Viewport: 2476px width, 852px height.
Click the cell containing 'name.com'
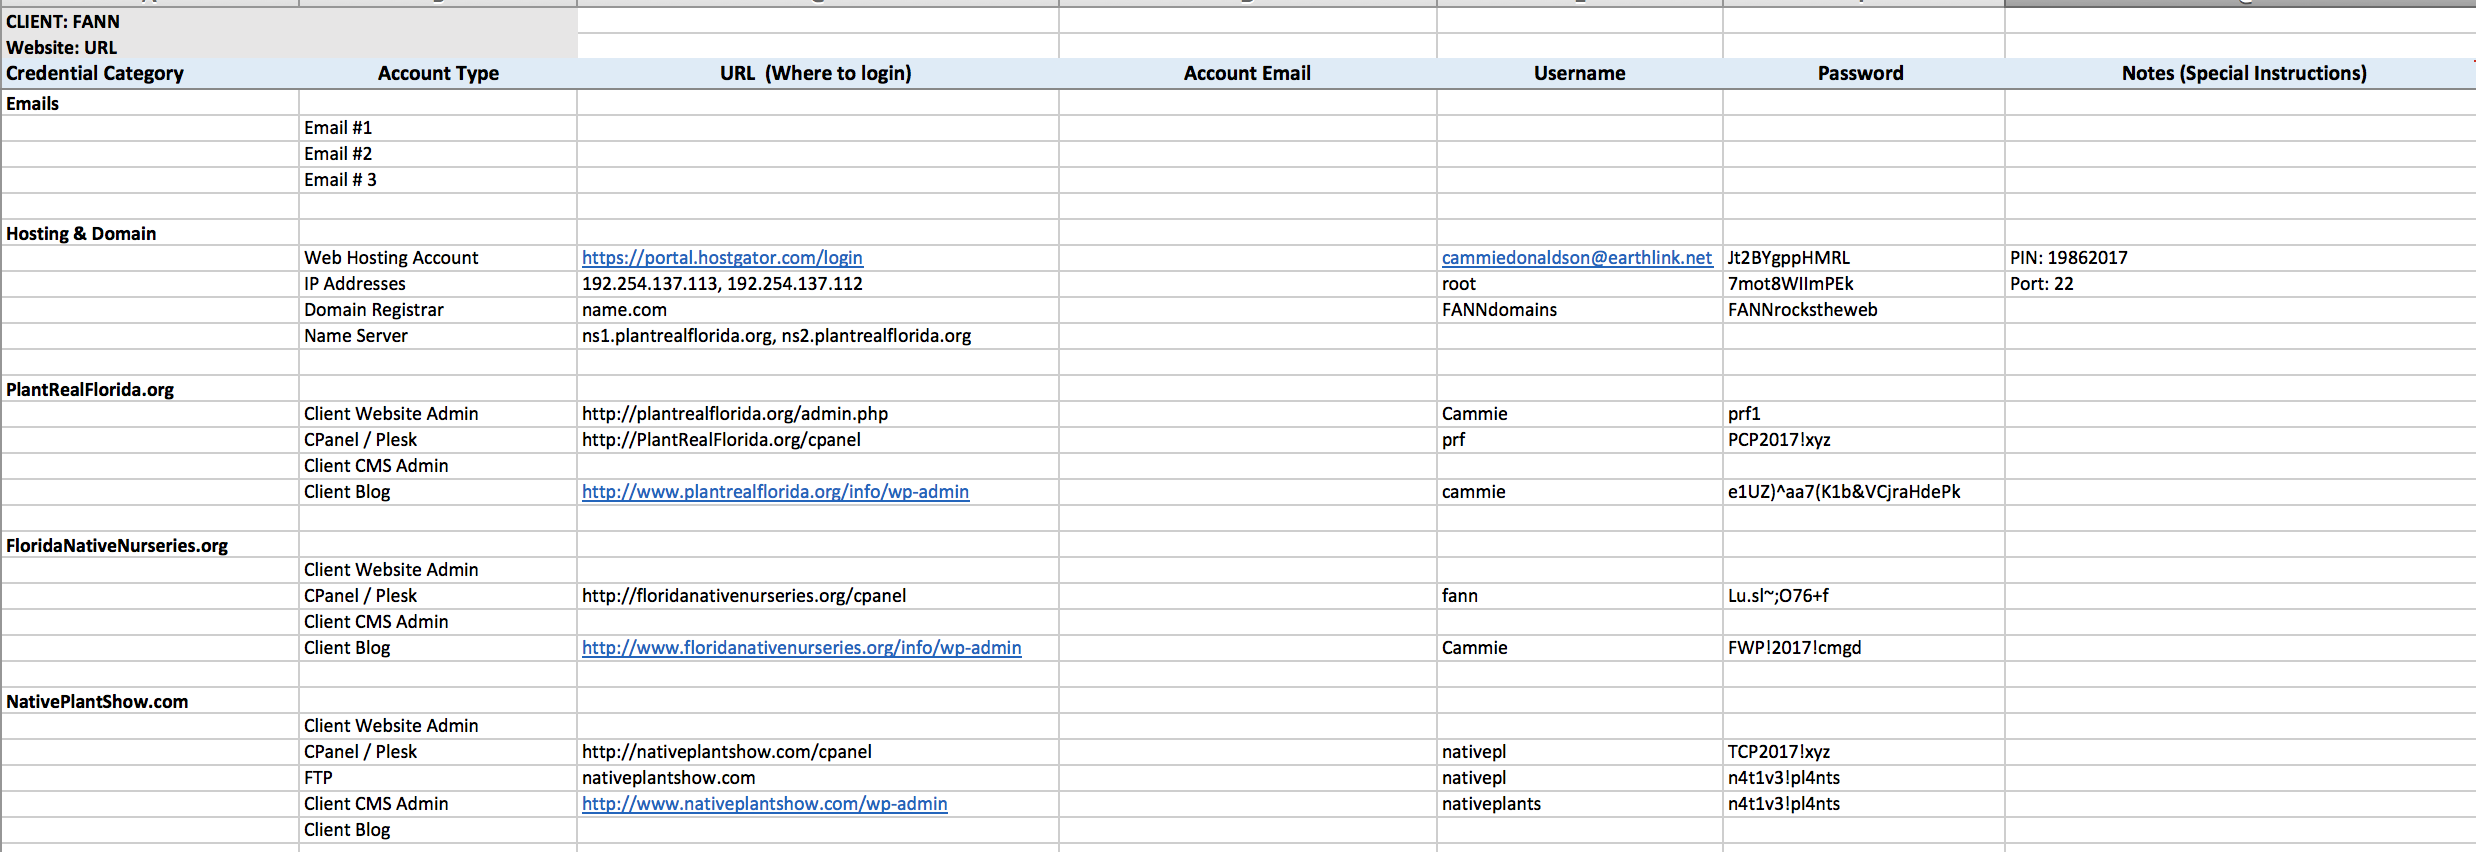(624, 310)
